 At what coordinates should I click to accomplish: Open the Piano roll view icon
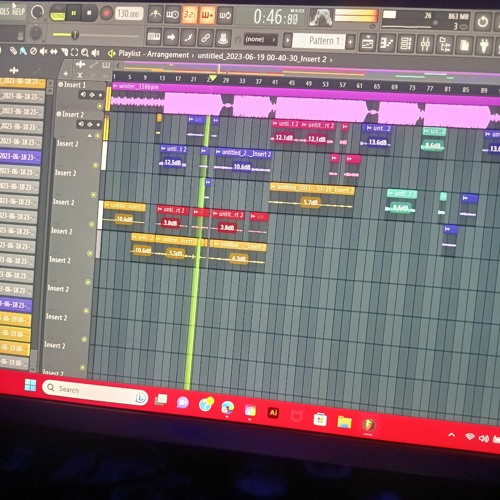[387, 43]
